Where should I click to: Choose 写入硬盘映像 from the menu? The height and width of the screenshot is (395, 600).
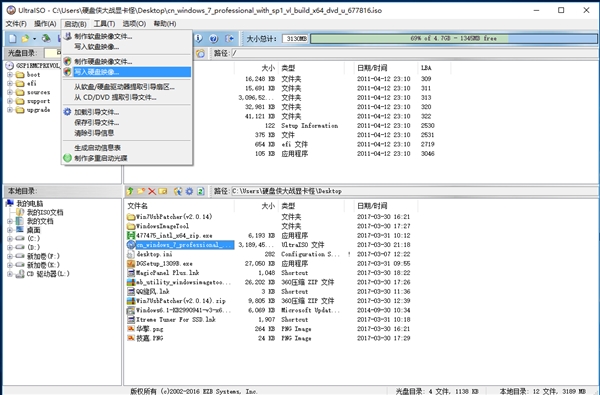coord(127,72)
